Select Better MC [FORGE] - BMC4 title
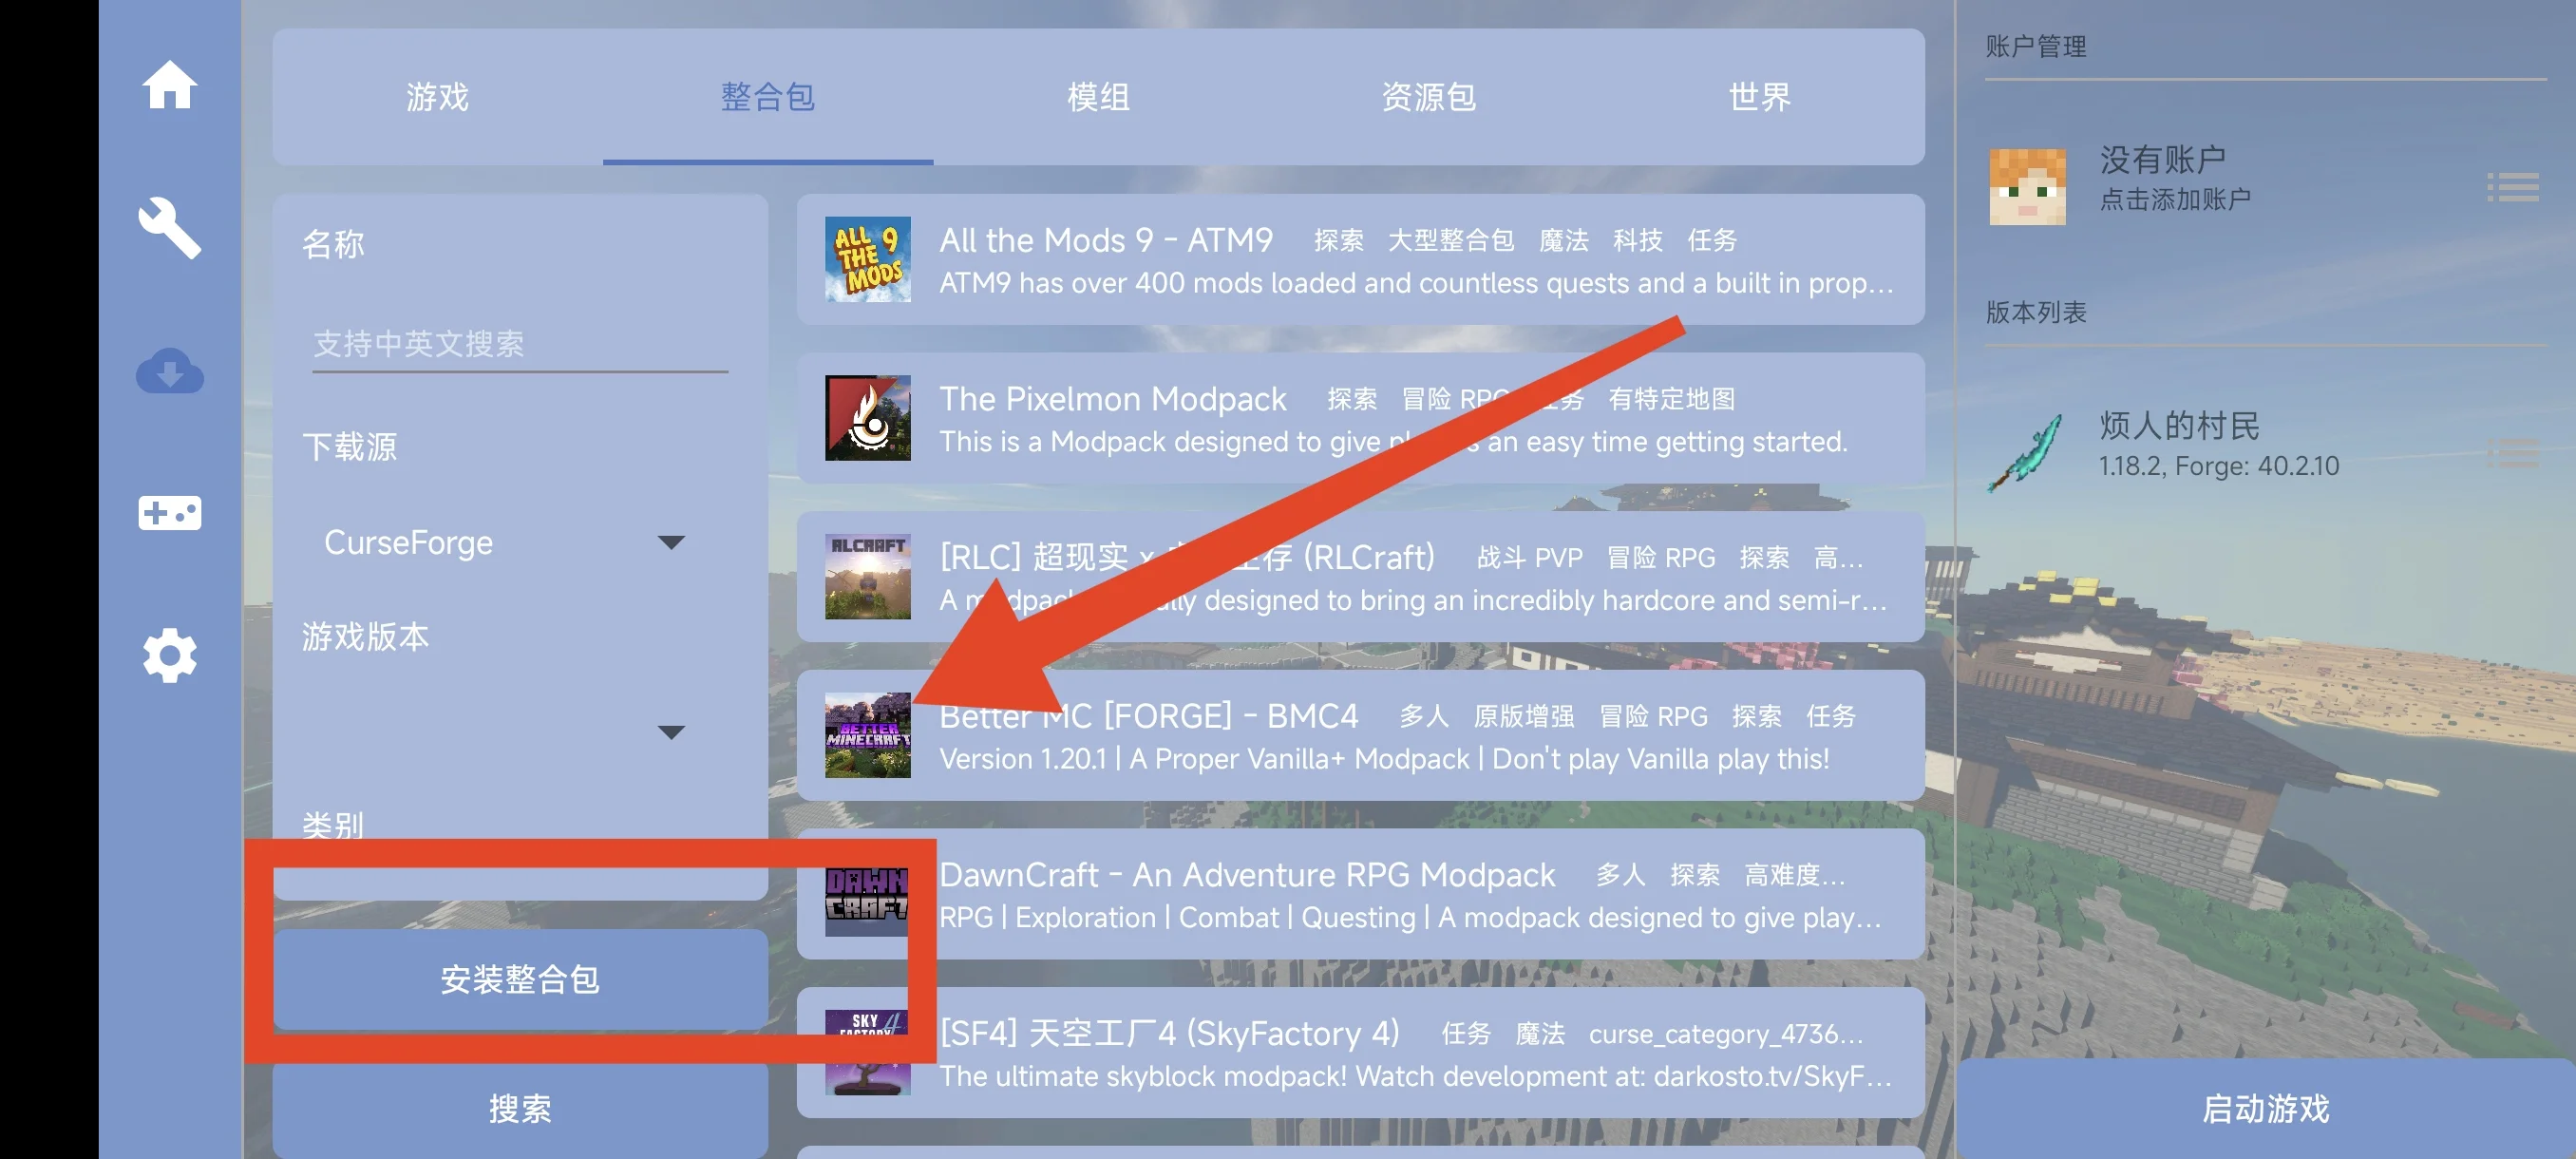2576x1159 pixels. 1149,716
